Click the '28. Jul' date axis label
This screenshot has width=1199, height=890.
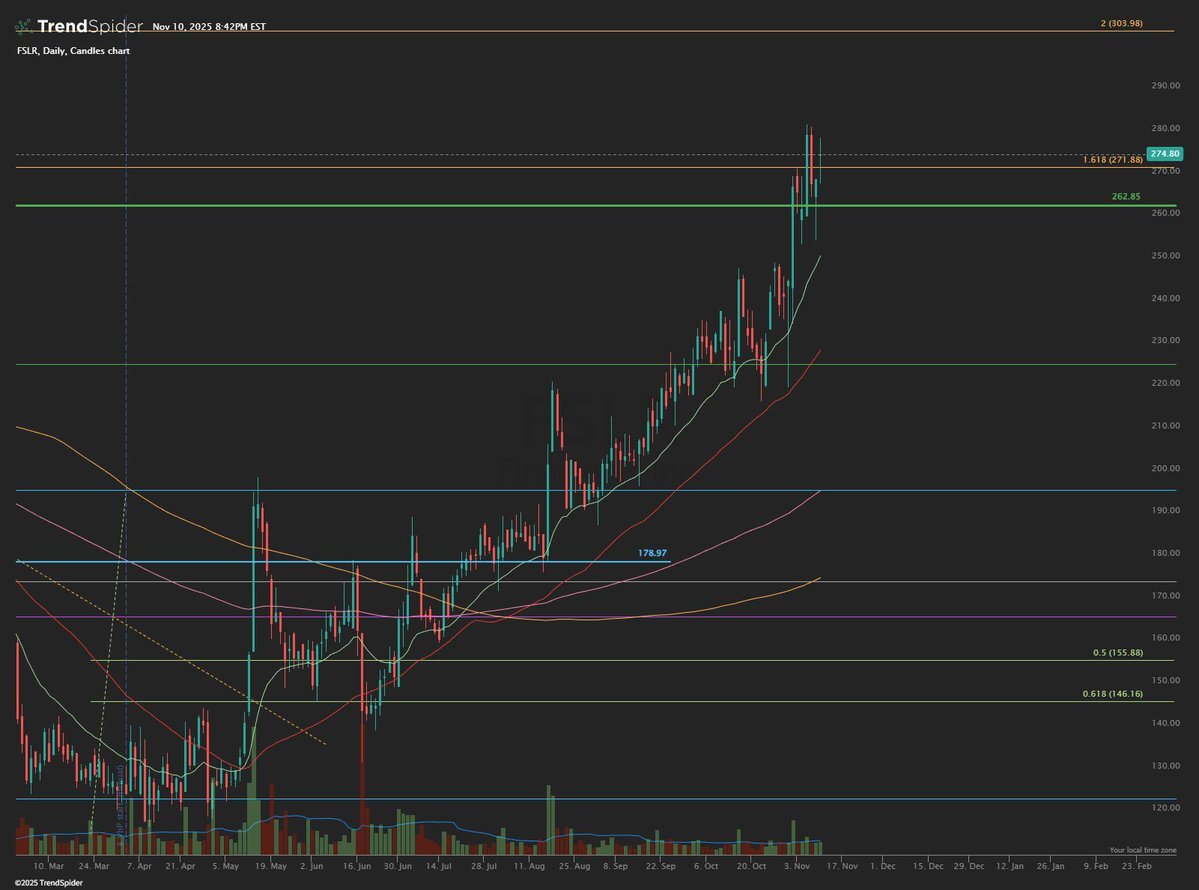pyautogui.click(x=484, y=866)
